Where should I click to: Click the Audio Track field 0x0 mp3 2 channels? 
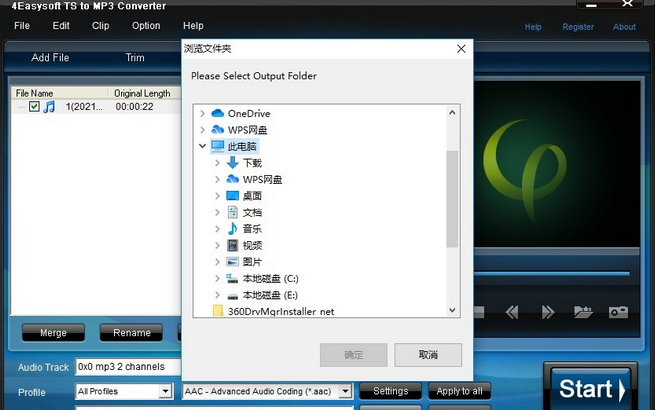(128, 367)
